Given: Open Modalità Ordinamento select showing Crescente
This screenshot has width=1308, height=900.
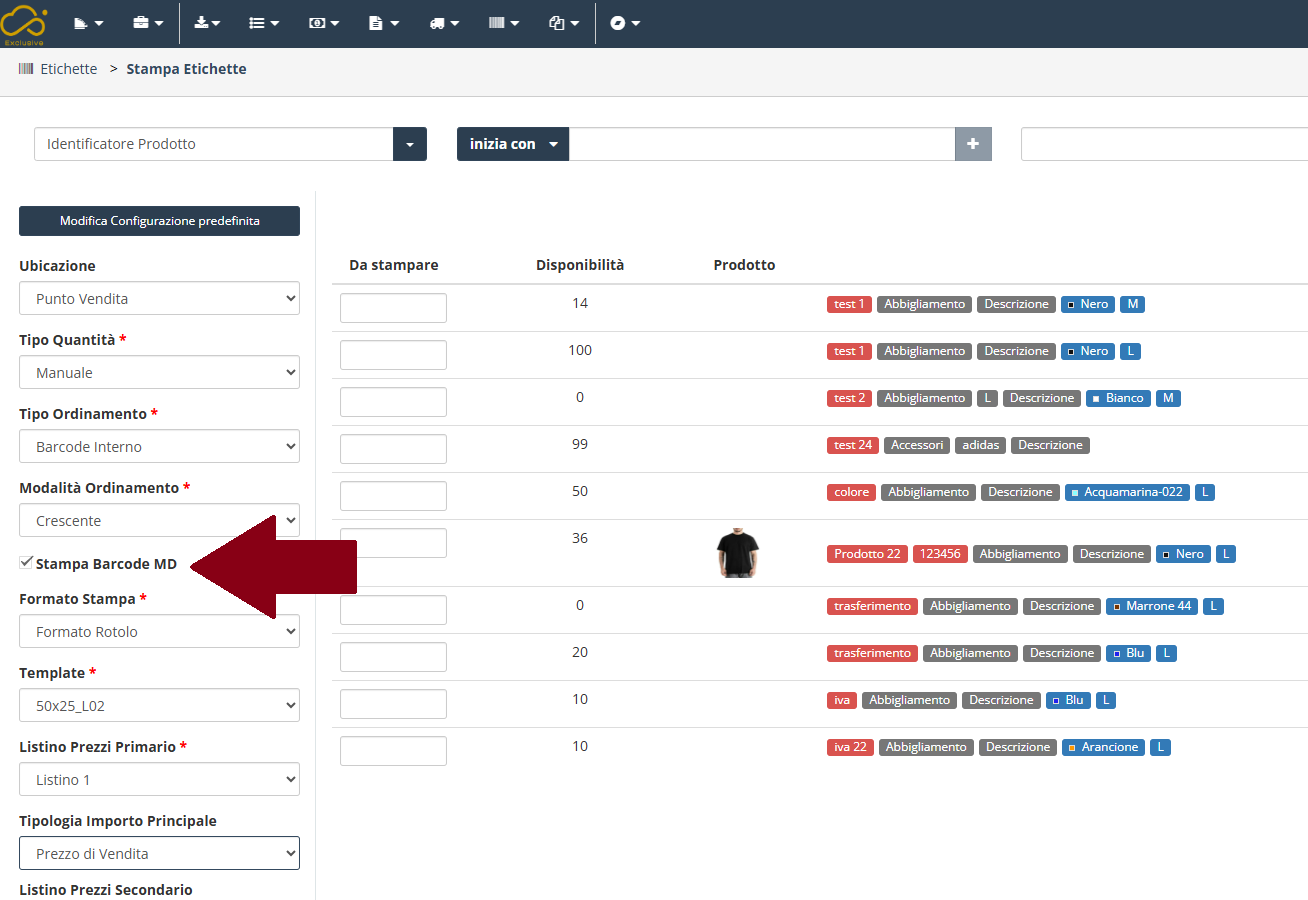Looking at the screenshot, I should [x=159, y=520].
